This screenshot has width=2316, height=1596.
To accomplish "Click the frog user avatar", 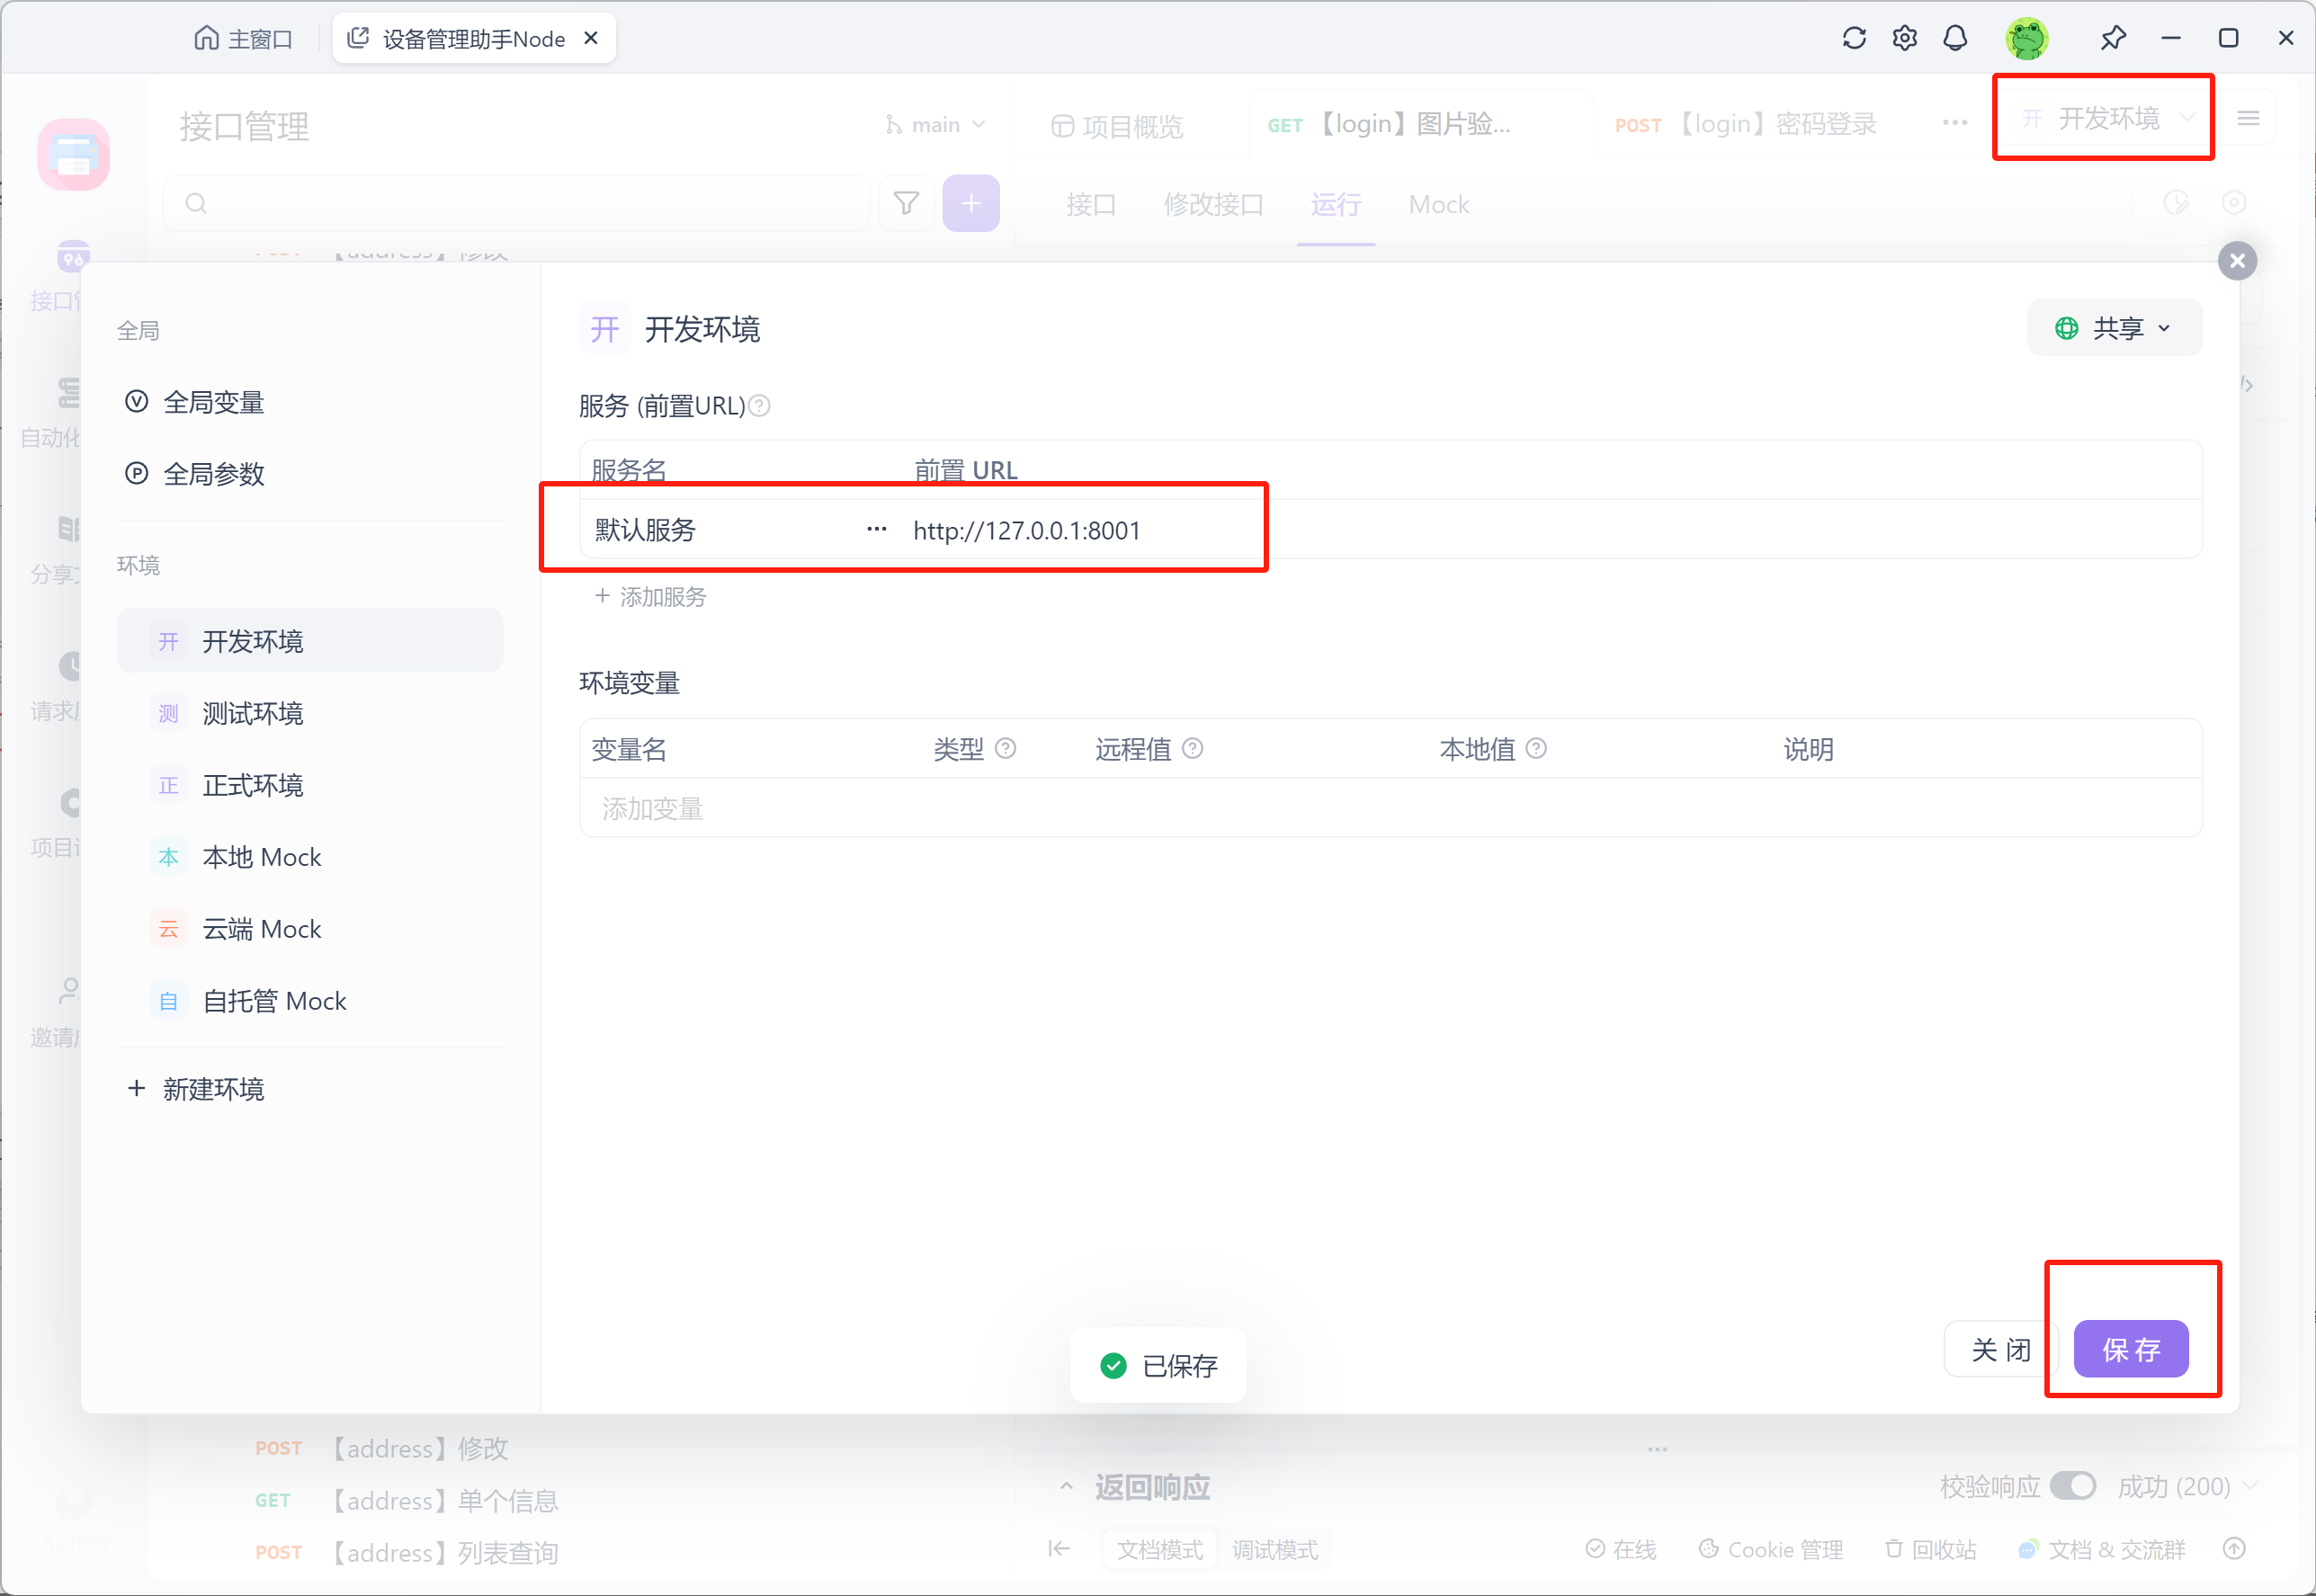I will pyautogui.click(x=2027, y=38).
